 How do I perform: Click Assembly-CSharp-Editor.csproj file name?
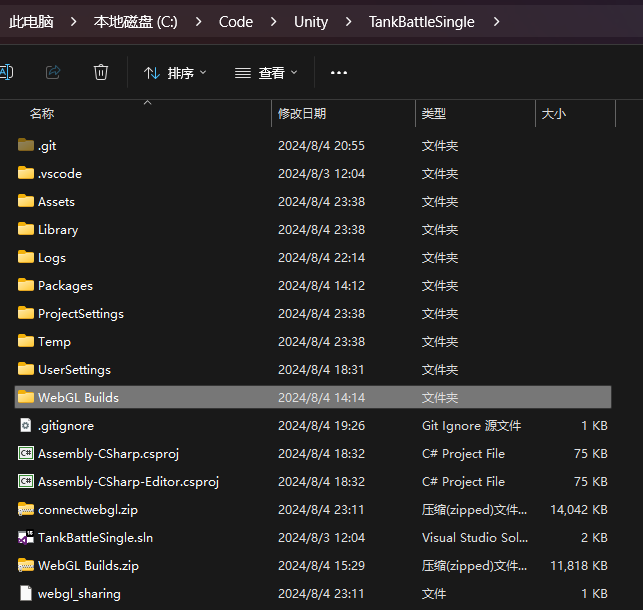129,482
